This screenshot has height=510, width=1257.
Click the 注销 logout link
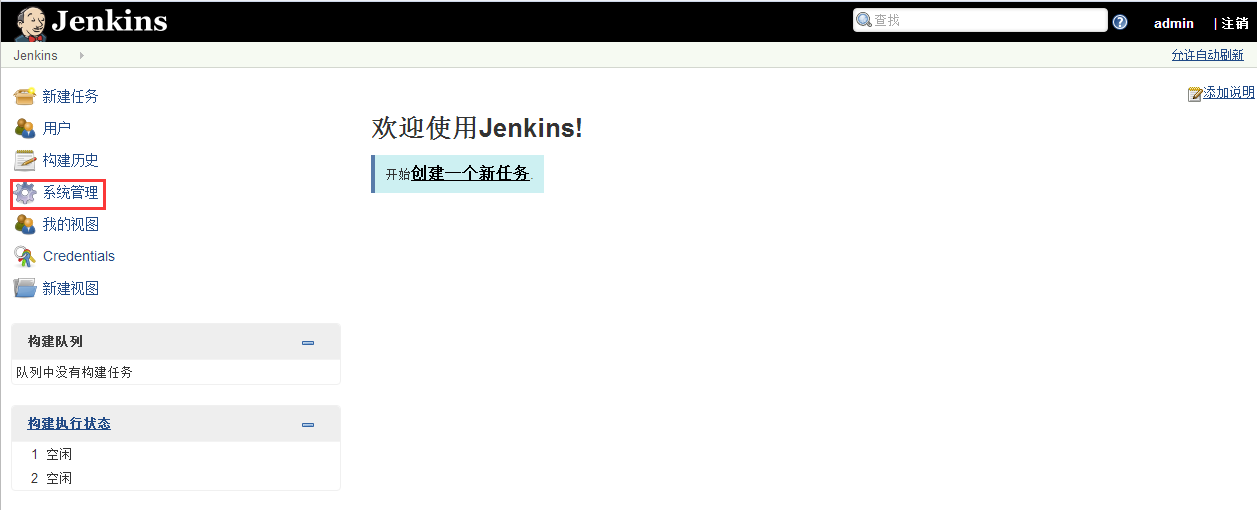[x=1235, y=23]
